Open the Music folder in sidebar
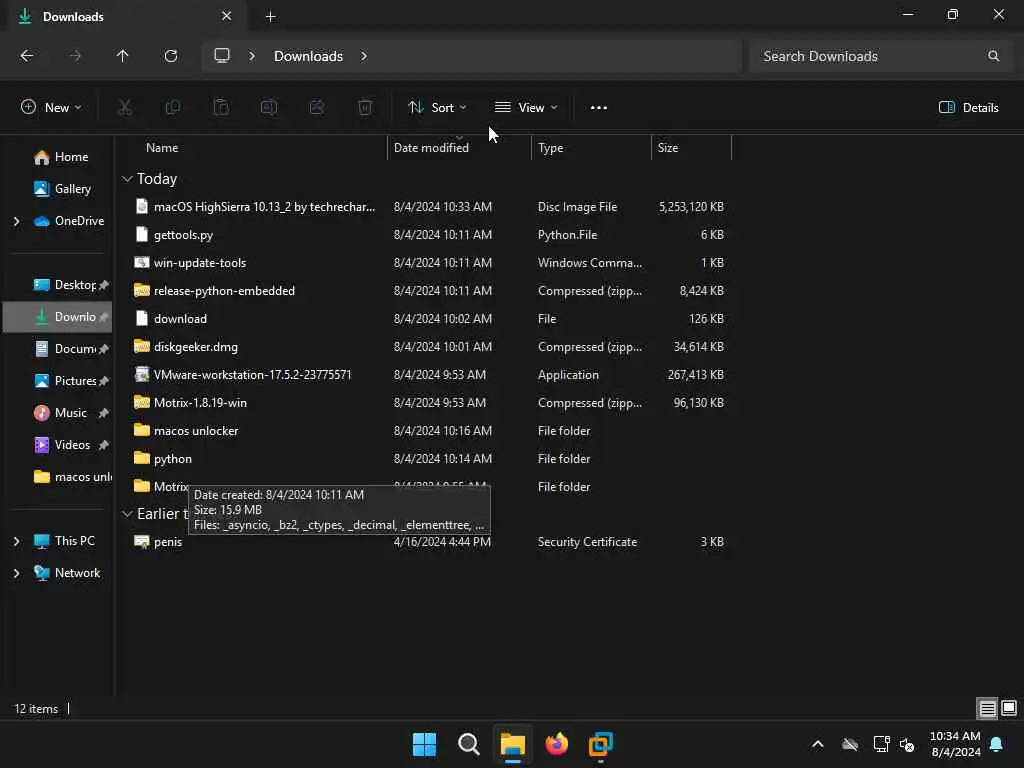Viewport: 1024px width, 768px height. (x=61, y=413)
